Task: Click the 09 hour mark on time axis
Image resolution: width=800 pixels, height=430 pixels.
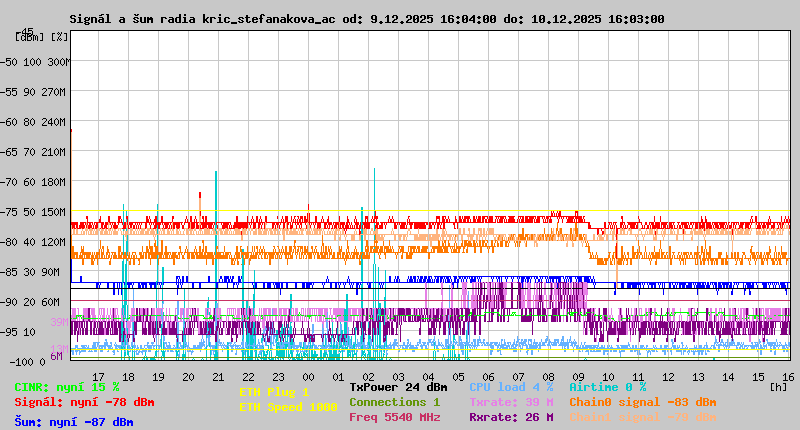Action: [579, 377]
